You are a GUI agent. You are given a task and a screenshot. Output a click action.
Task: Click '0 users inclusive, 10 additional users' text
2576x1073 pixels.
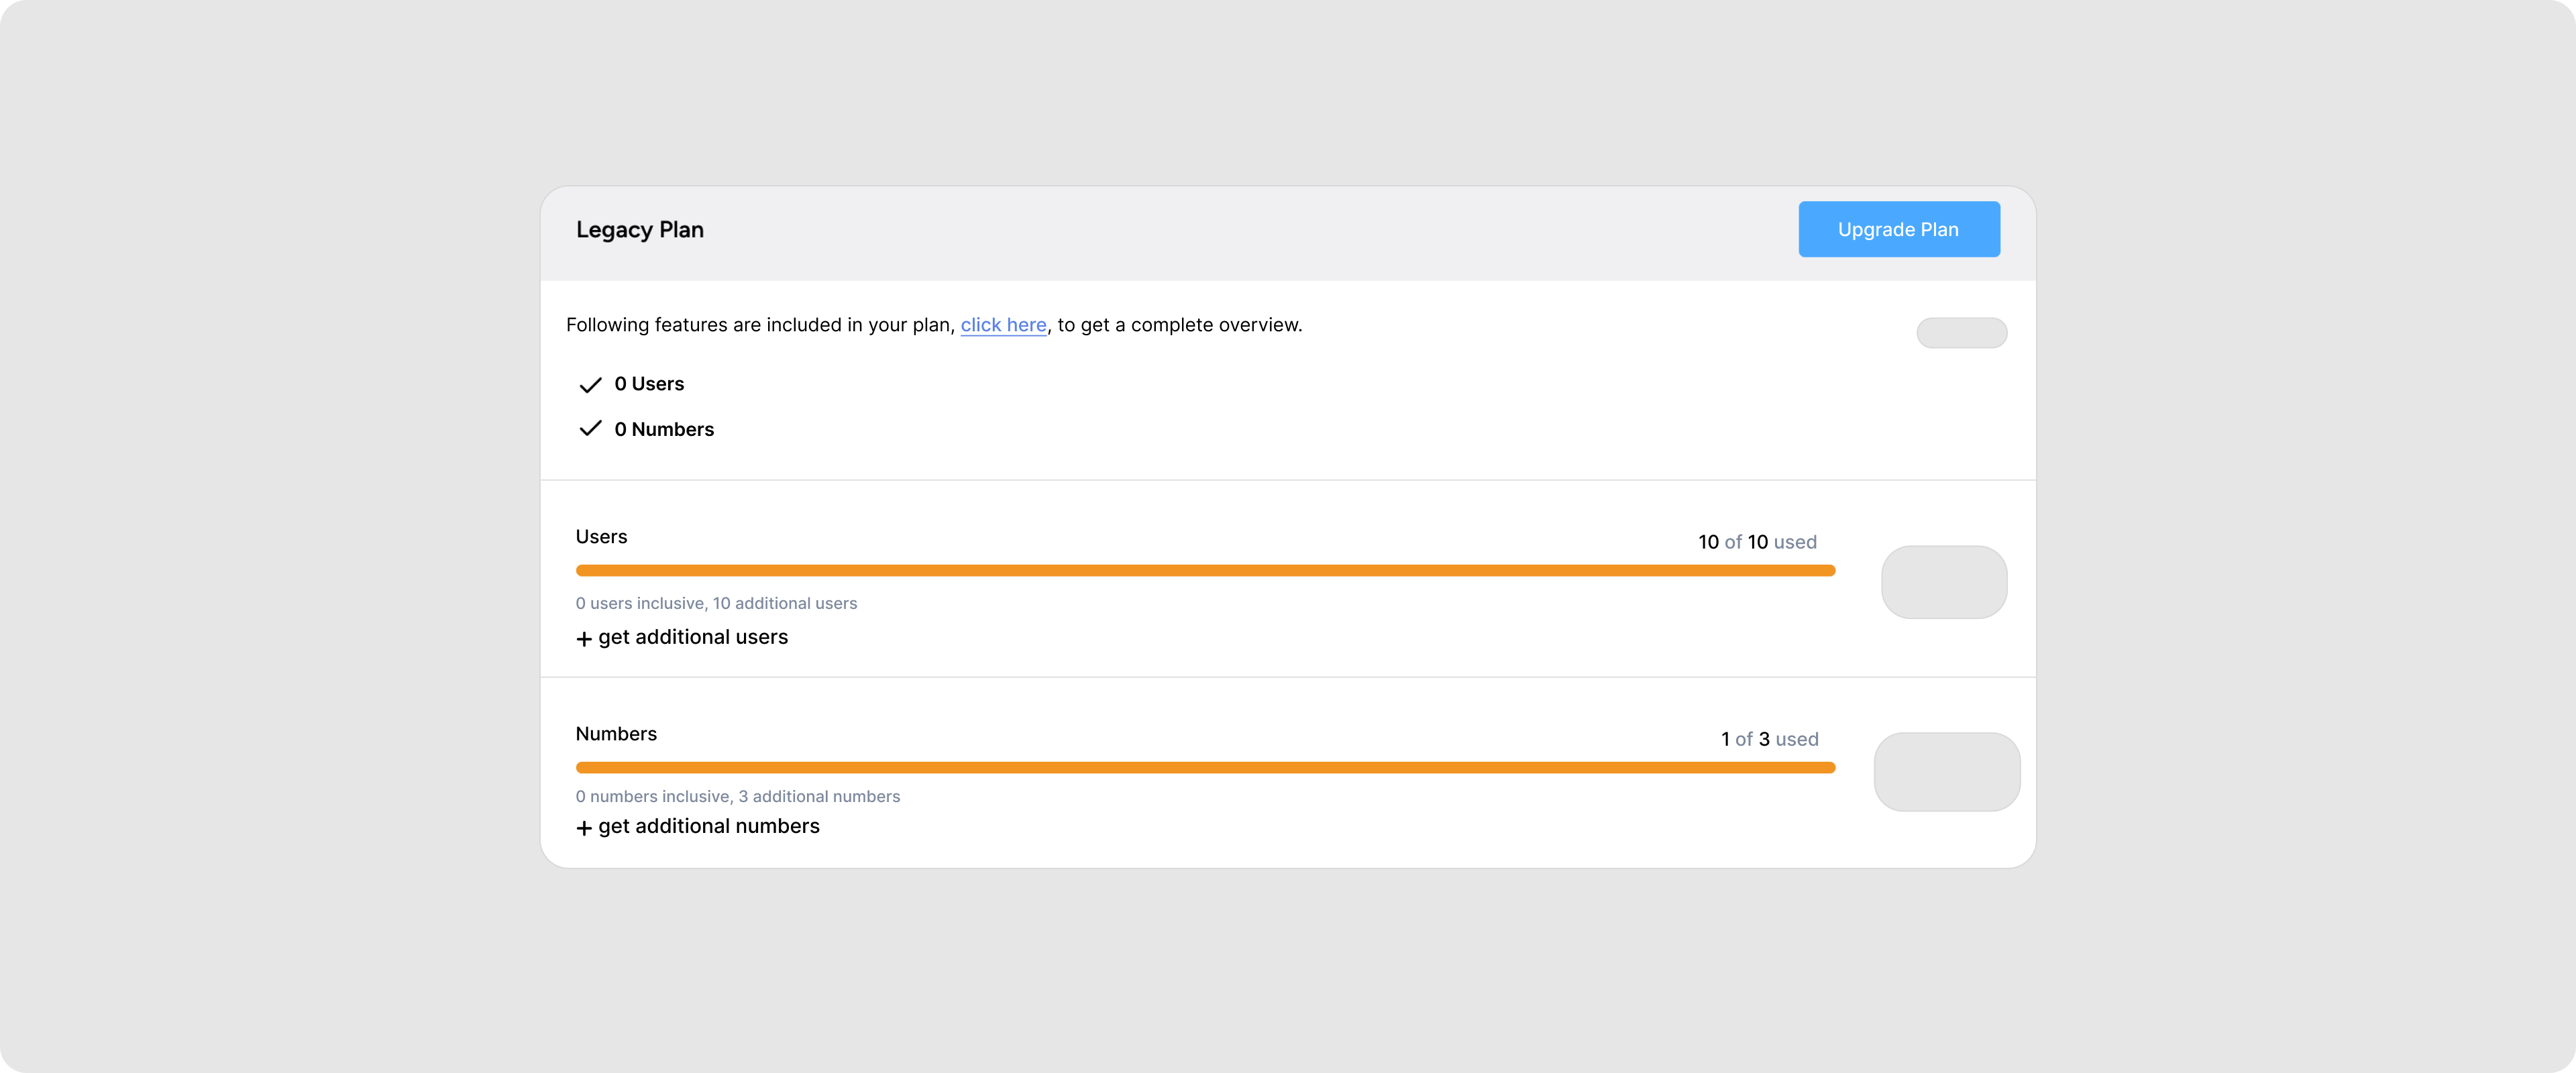[x=716, y=603]
